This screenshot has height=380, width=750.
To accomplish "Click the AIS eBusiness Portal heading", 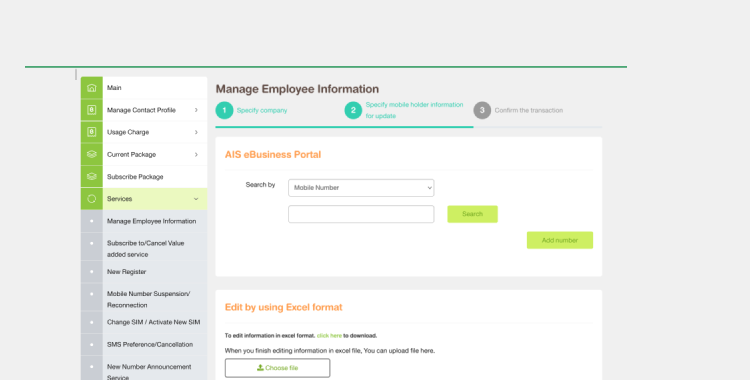I will (x=273, y=155).
